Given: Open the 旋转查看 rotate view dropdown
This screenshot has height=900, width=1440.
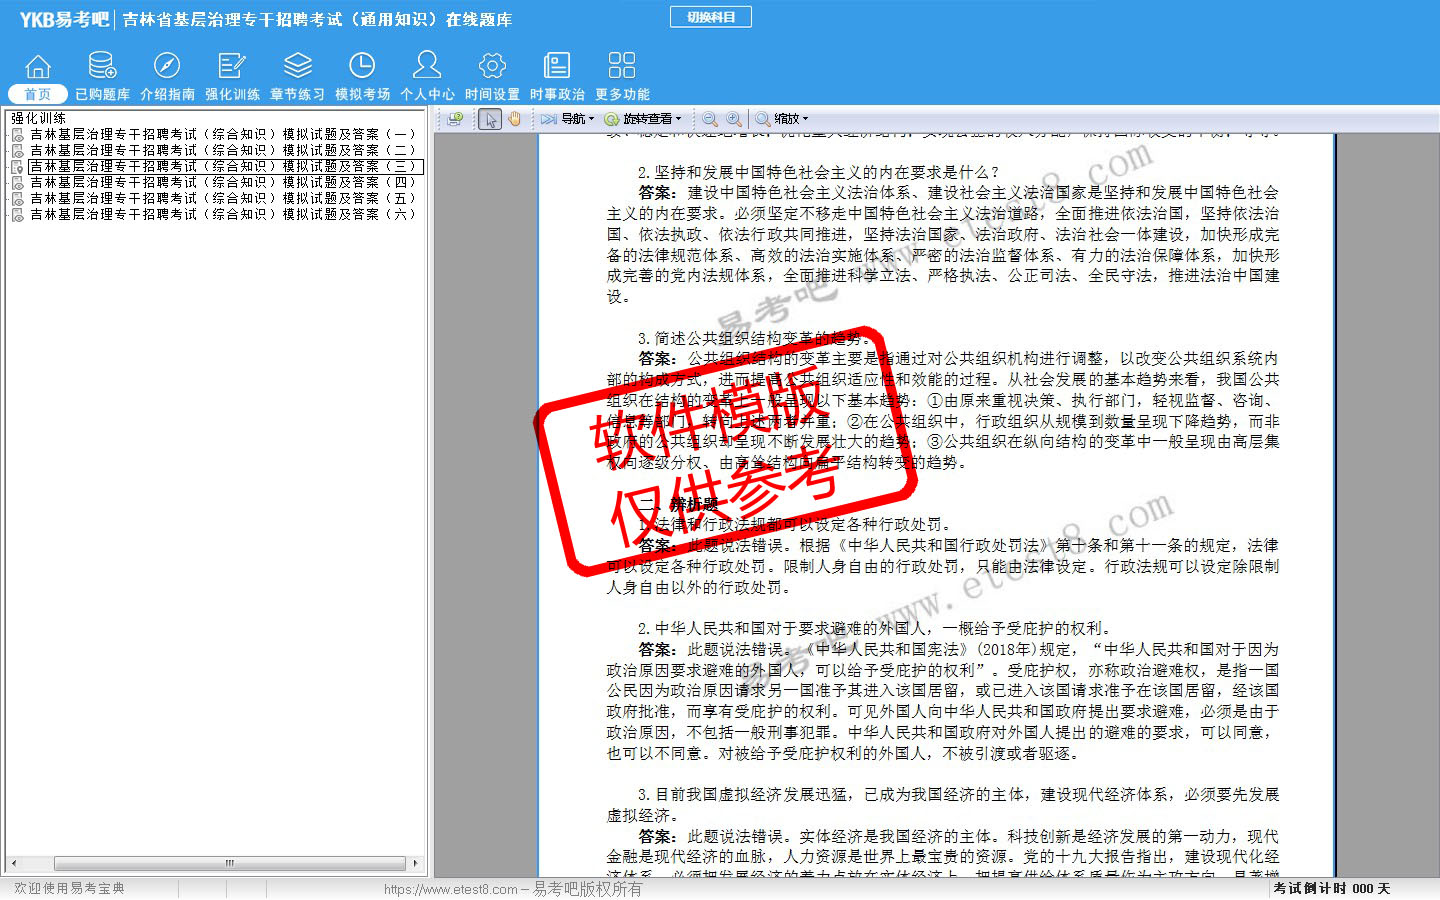Looking at the screenshot, I should pos(643,119).
